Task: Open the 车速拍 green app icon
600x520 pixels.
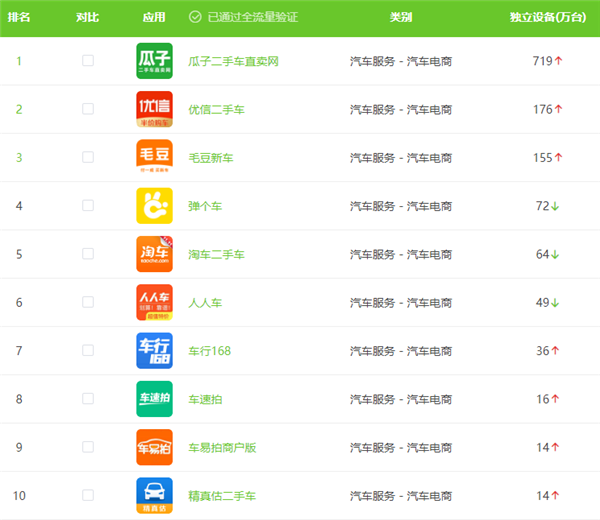Action: tap(154, 399)
